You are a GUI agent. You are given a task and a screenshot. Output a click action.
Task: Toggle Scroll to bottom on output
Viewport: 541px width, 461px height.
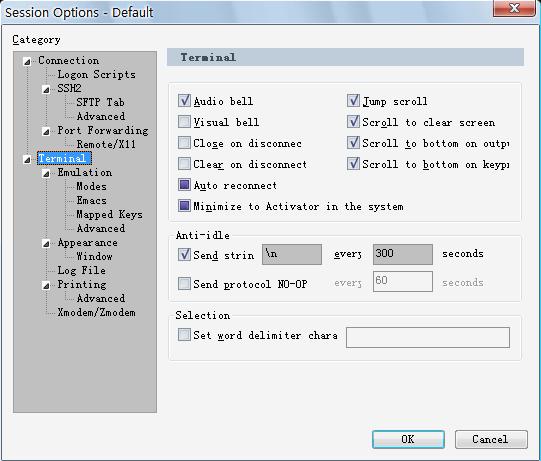353,143
